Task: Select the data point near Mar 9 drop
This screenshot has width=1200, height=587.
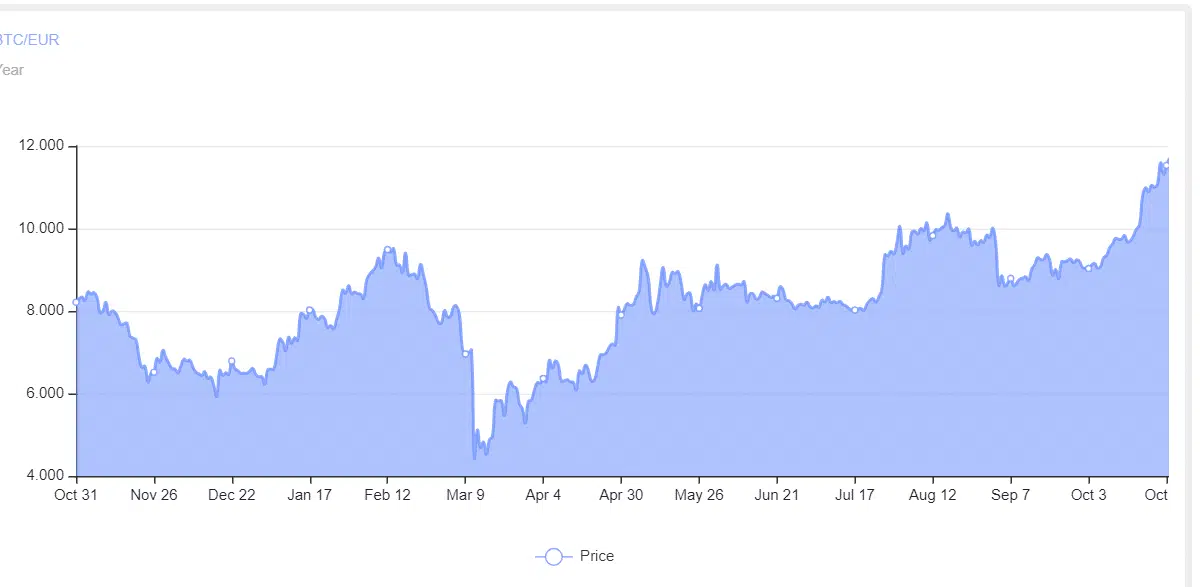Action: click(465, 354)
